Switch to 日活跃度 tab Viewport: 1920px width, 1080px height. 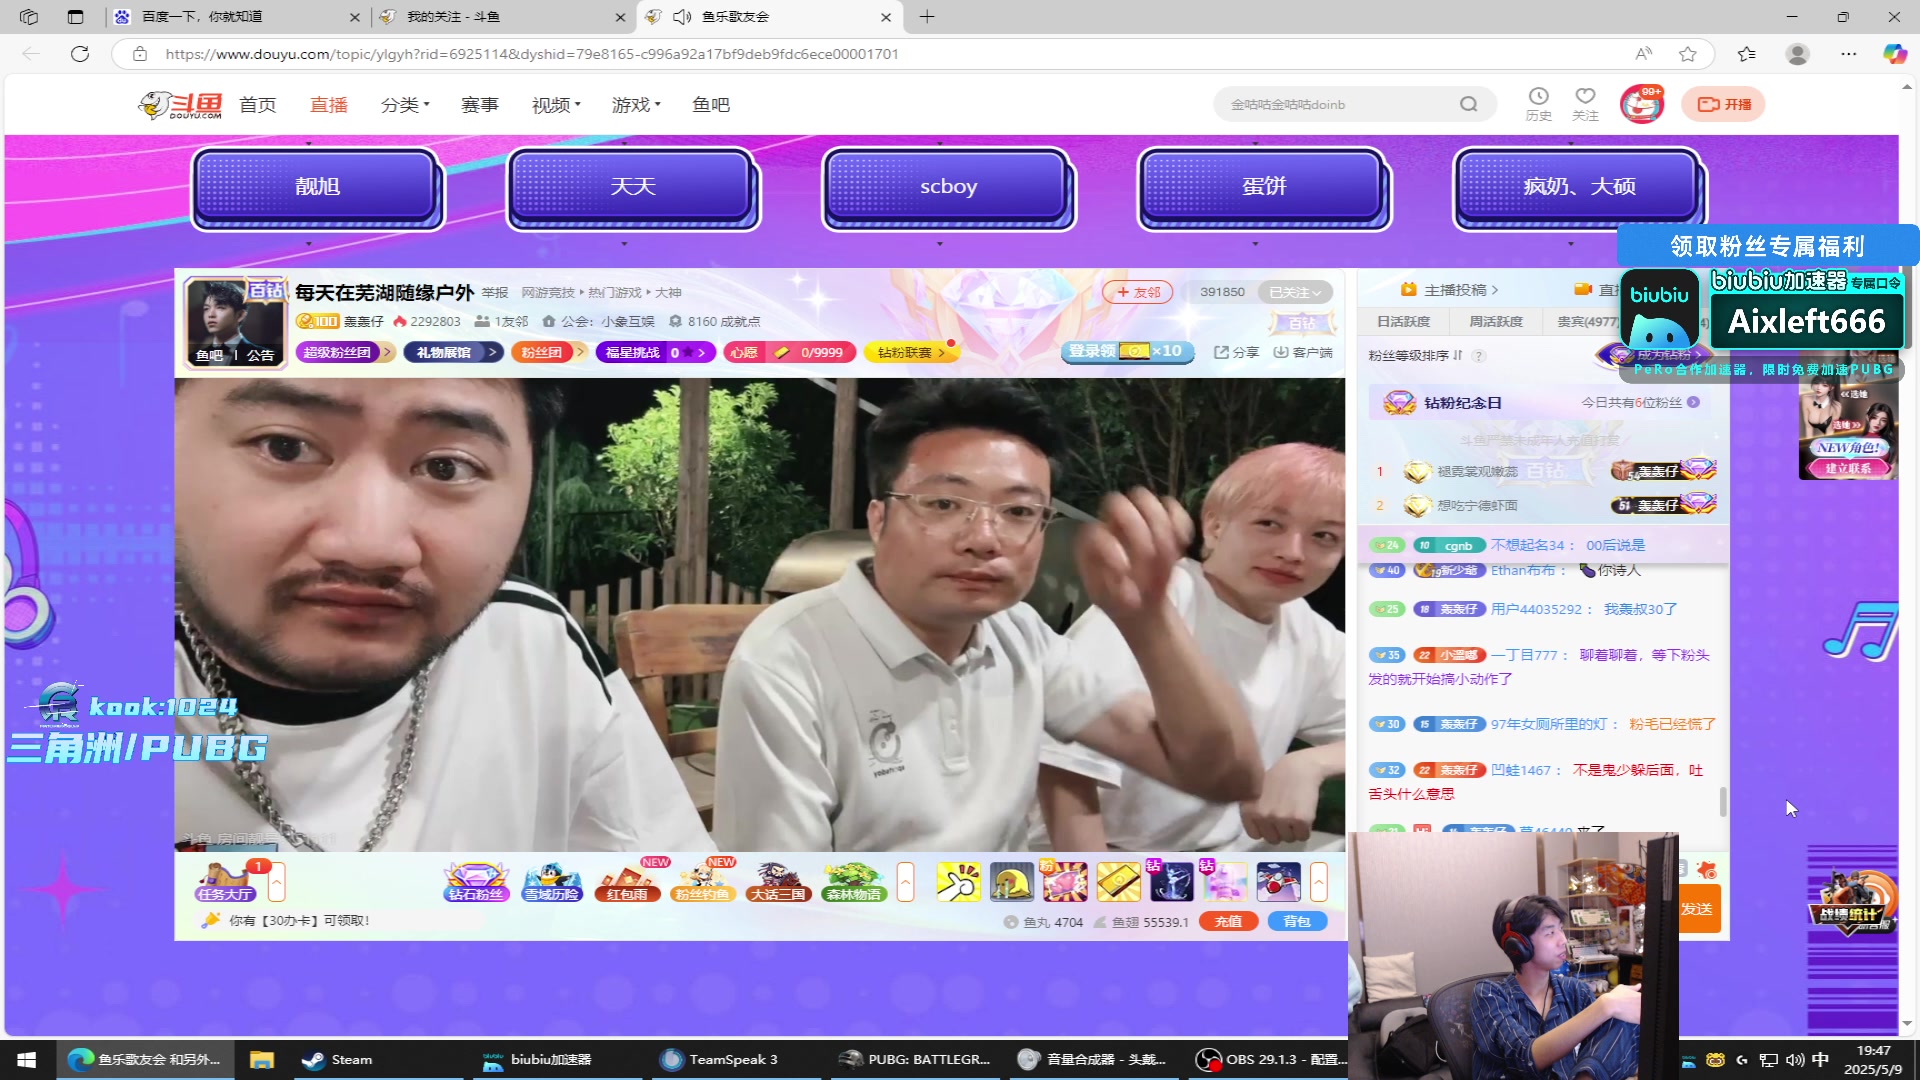pos(1404,321)
